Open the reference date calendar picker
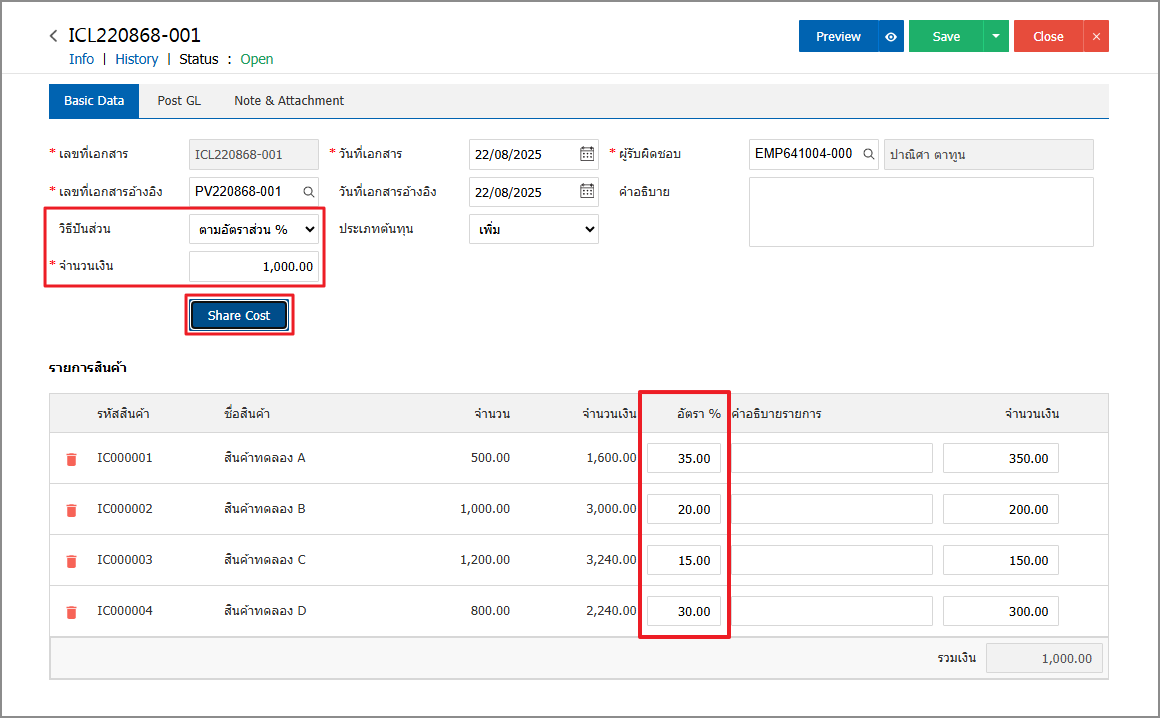 point(587,192)
